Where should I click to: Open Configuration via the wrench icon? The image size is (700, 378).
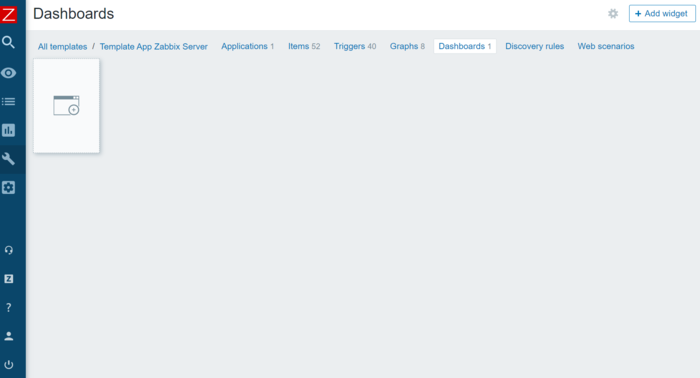pos(8,159)
